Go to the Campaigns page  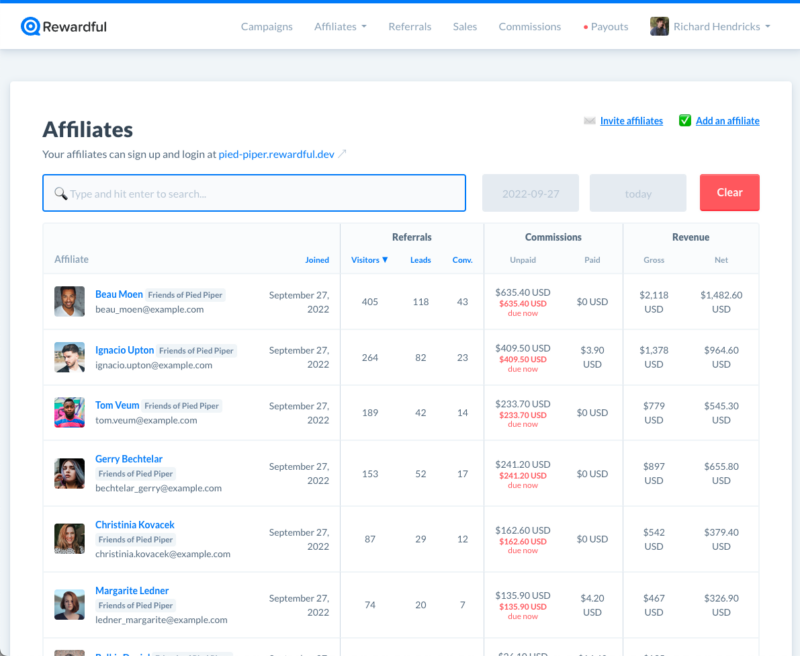click(267, 27)
